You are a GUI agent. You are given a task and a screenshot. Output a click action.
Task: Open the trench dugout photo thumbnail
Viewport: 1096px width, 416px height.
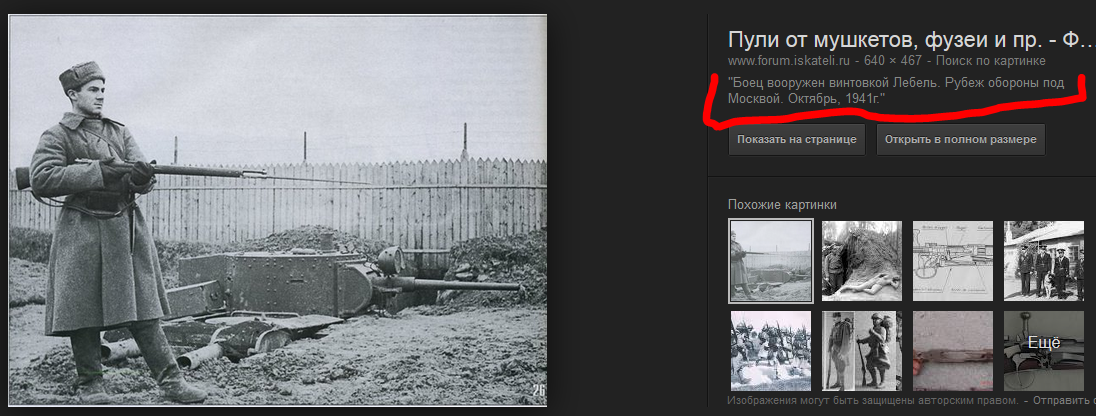tap(861, 261)
